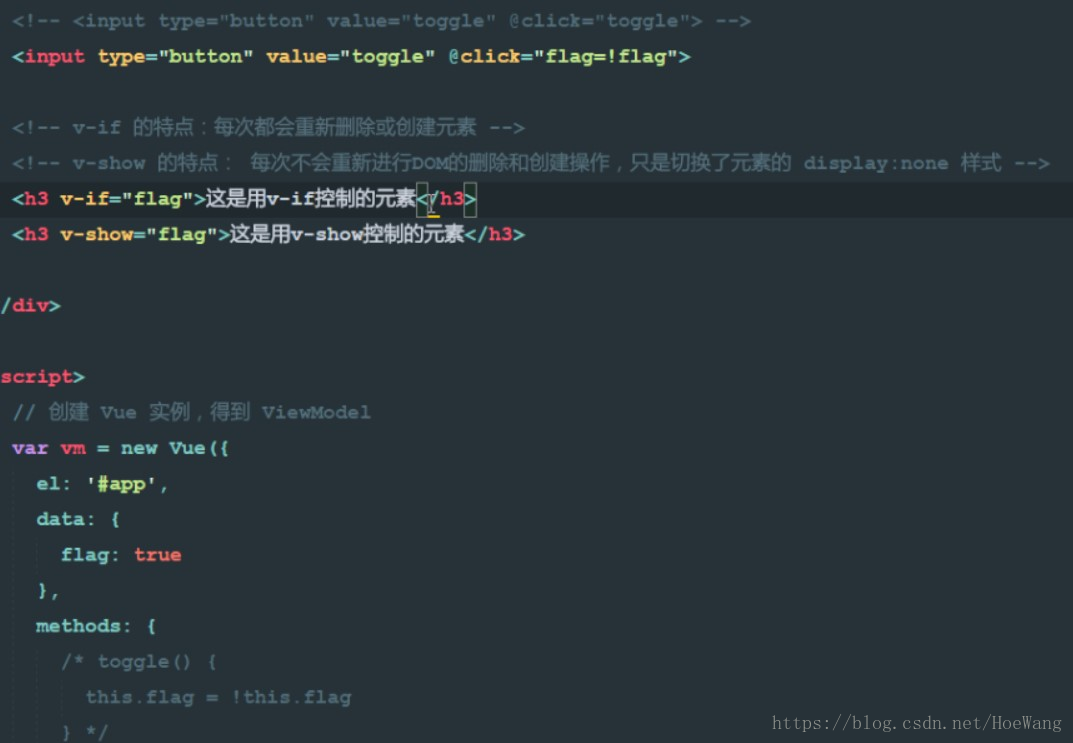Click the 'this.flag = !this.flag' comment line

(218, 697)
